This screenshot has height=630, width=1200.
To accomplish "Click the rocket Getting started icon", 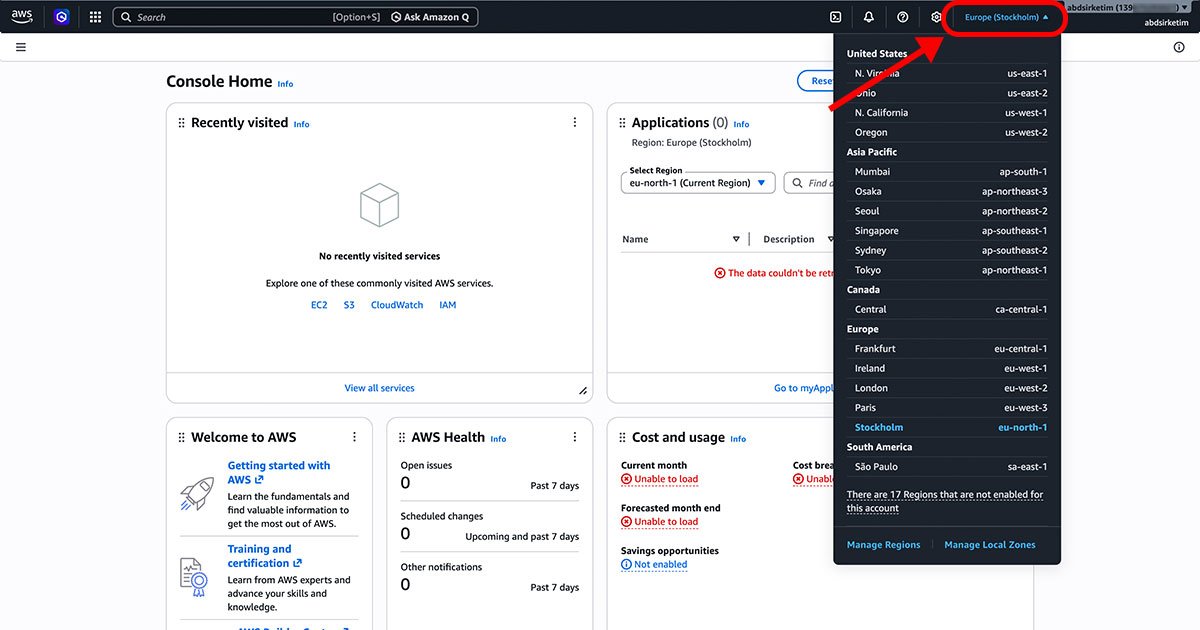I will click(x=196, y=493).
